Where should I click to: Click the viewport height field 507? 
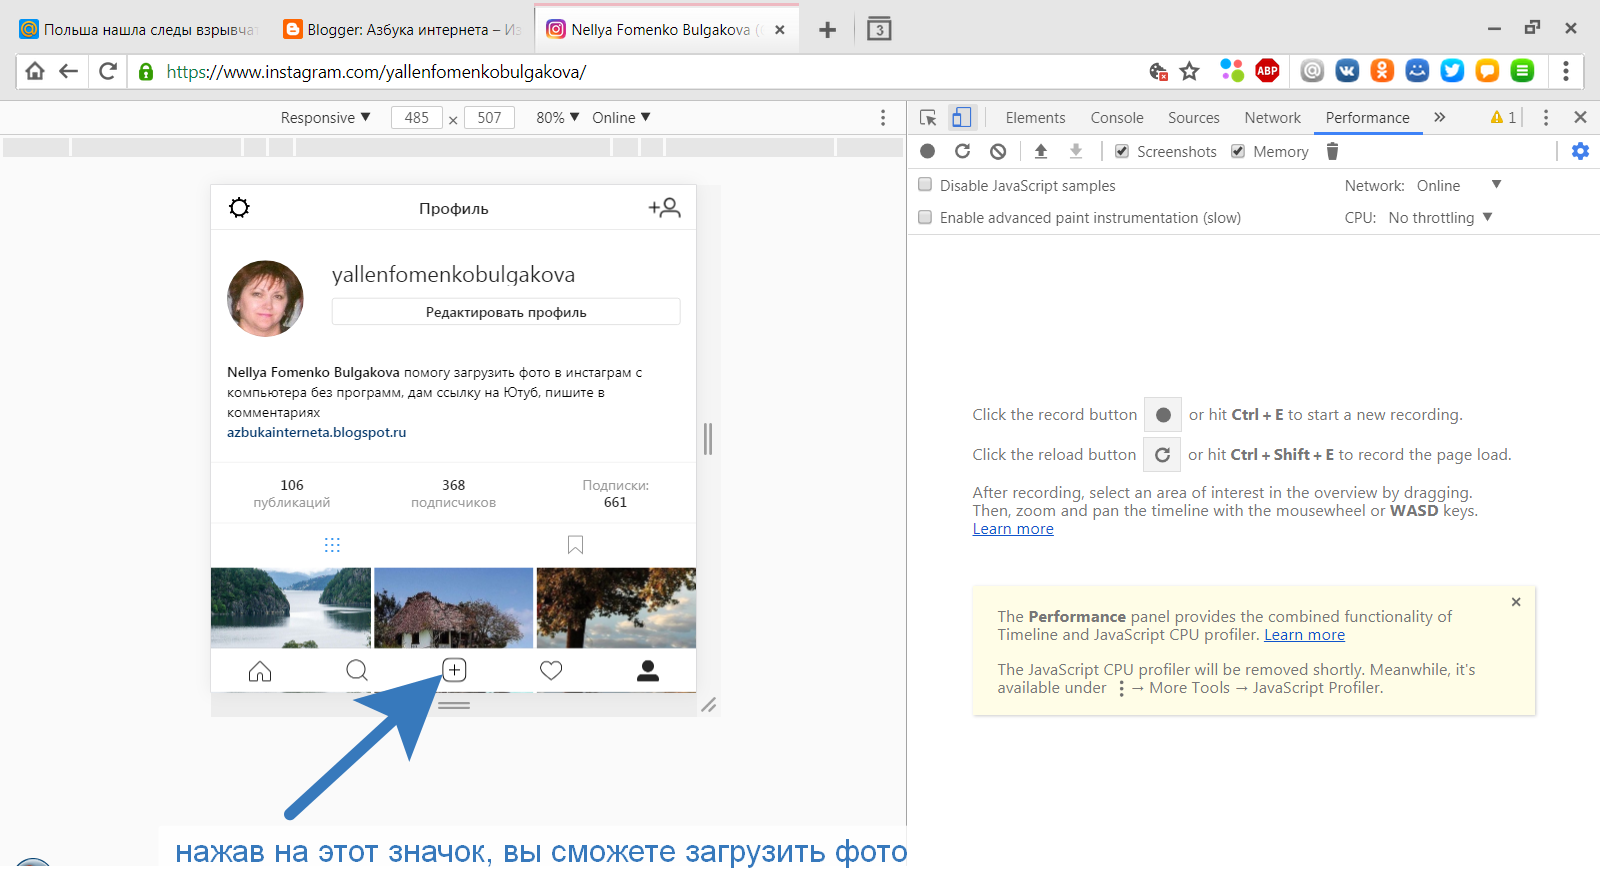(x=489, y=118)
